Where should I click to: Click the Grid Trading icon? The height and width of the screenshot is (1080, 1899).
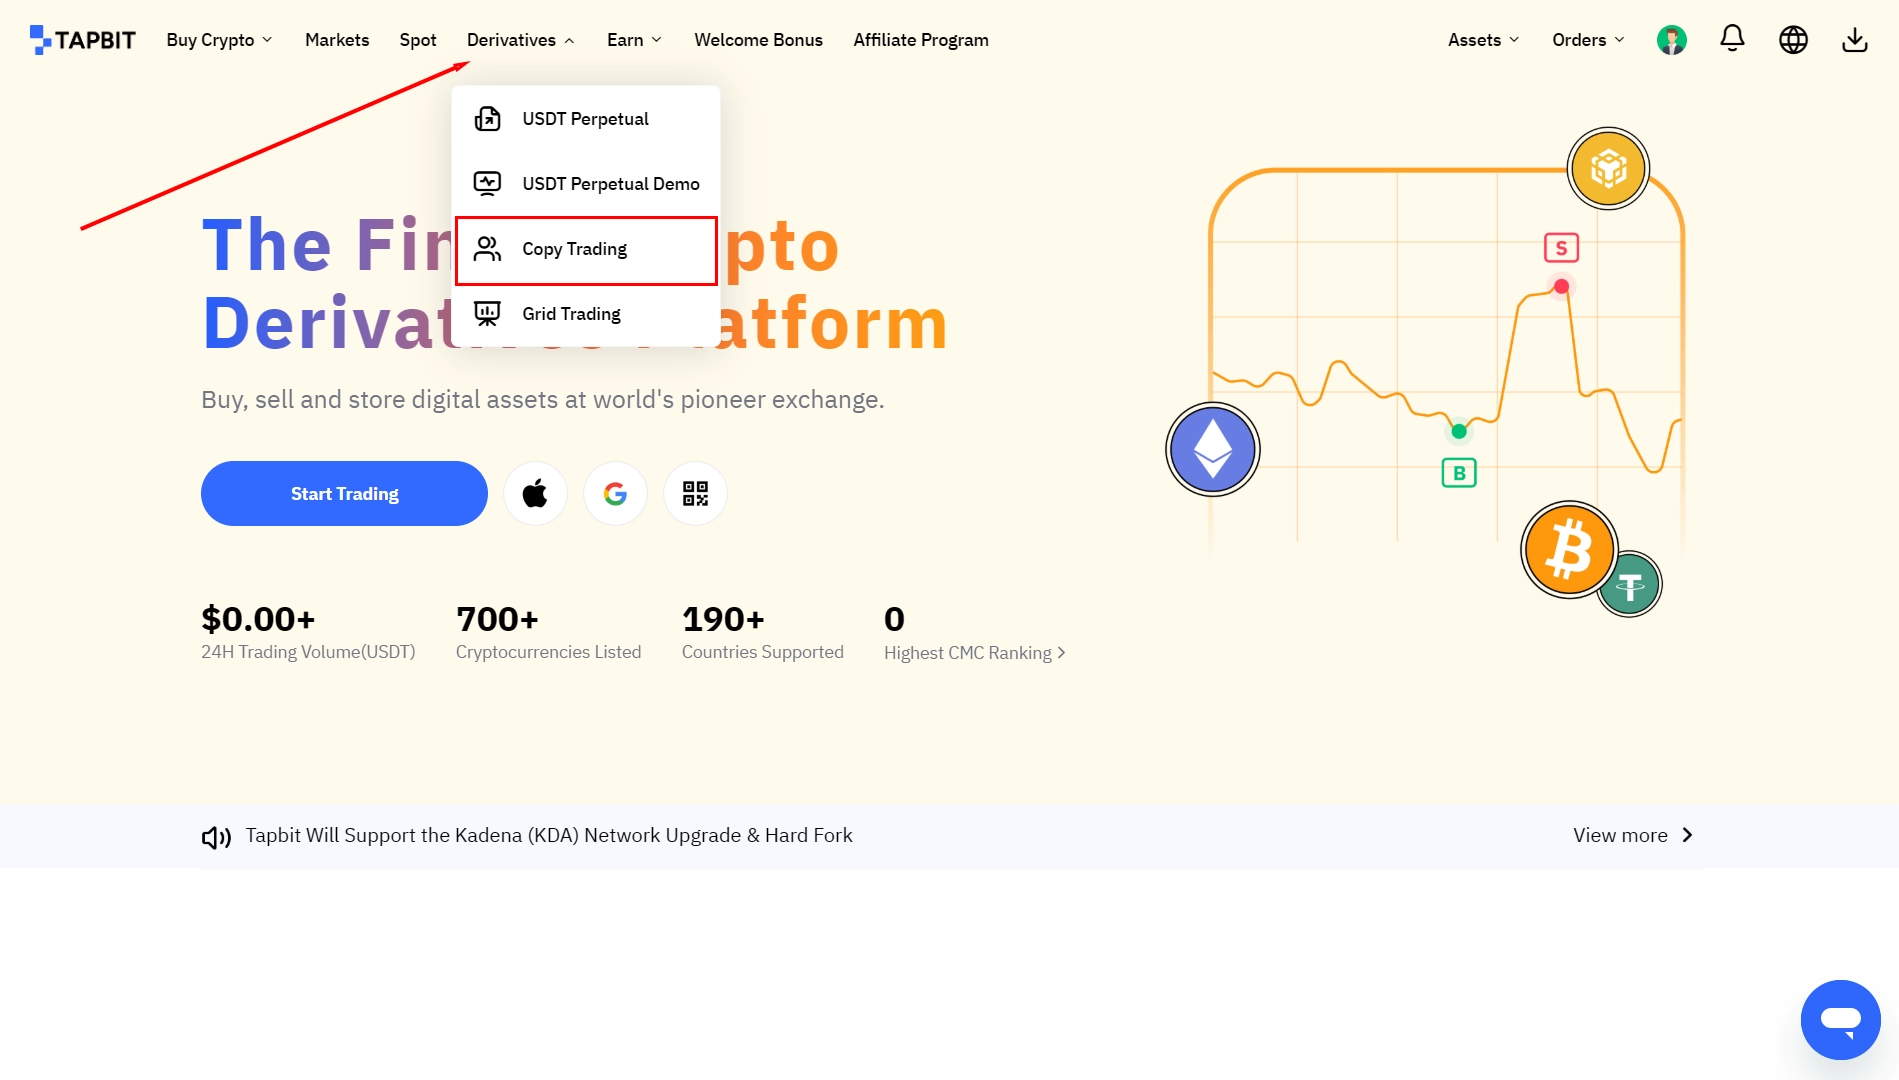click(487, 314)
